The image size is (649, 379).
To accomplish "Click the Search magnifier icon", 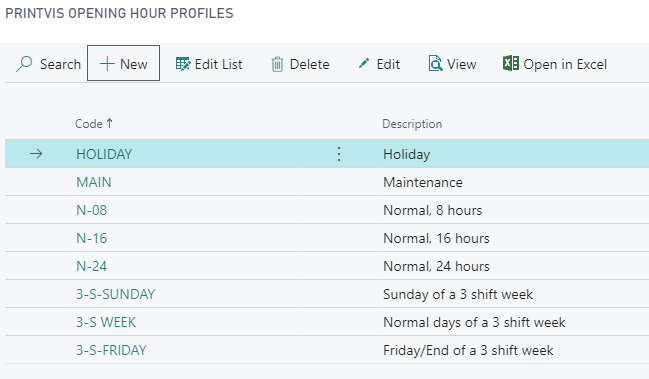I will 24,64.
